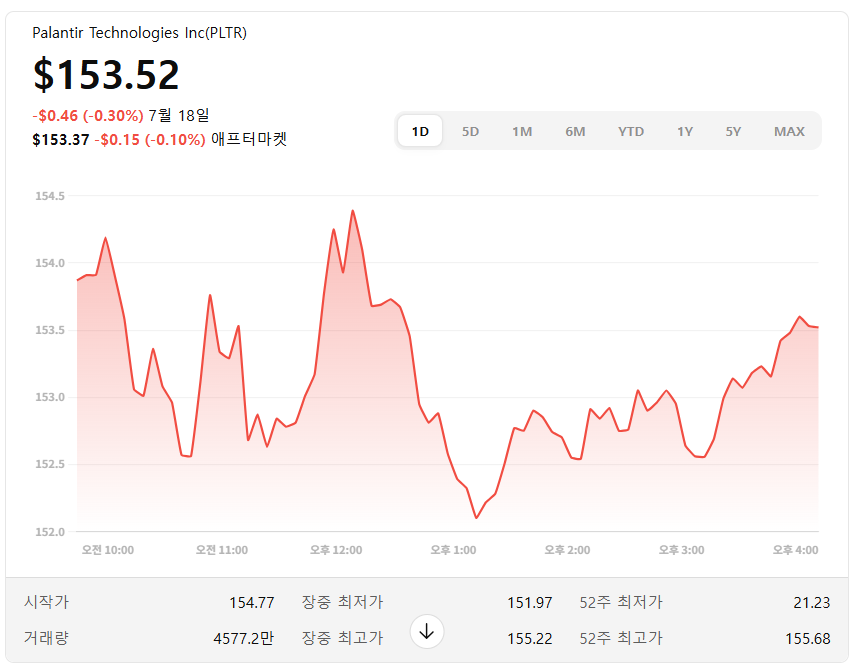Select the YTD range tab
854x667 pixels.
pyautogui.click(x=631, y=132)
